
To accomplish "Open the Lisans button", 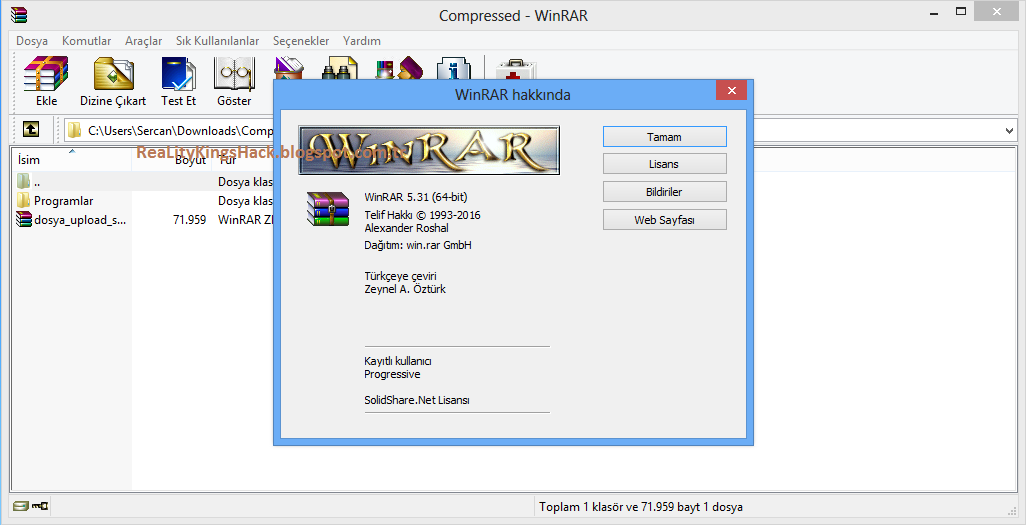I will click(x=664, y=164).
